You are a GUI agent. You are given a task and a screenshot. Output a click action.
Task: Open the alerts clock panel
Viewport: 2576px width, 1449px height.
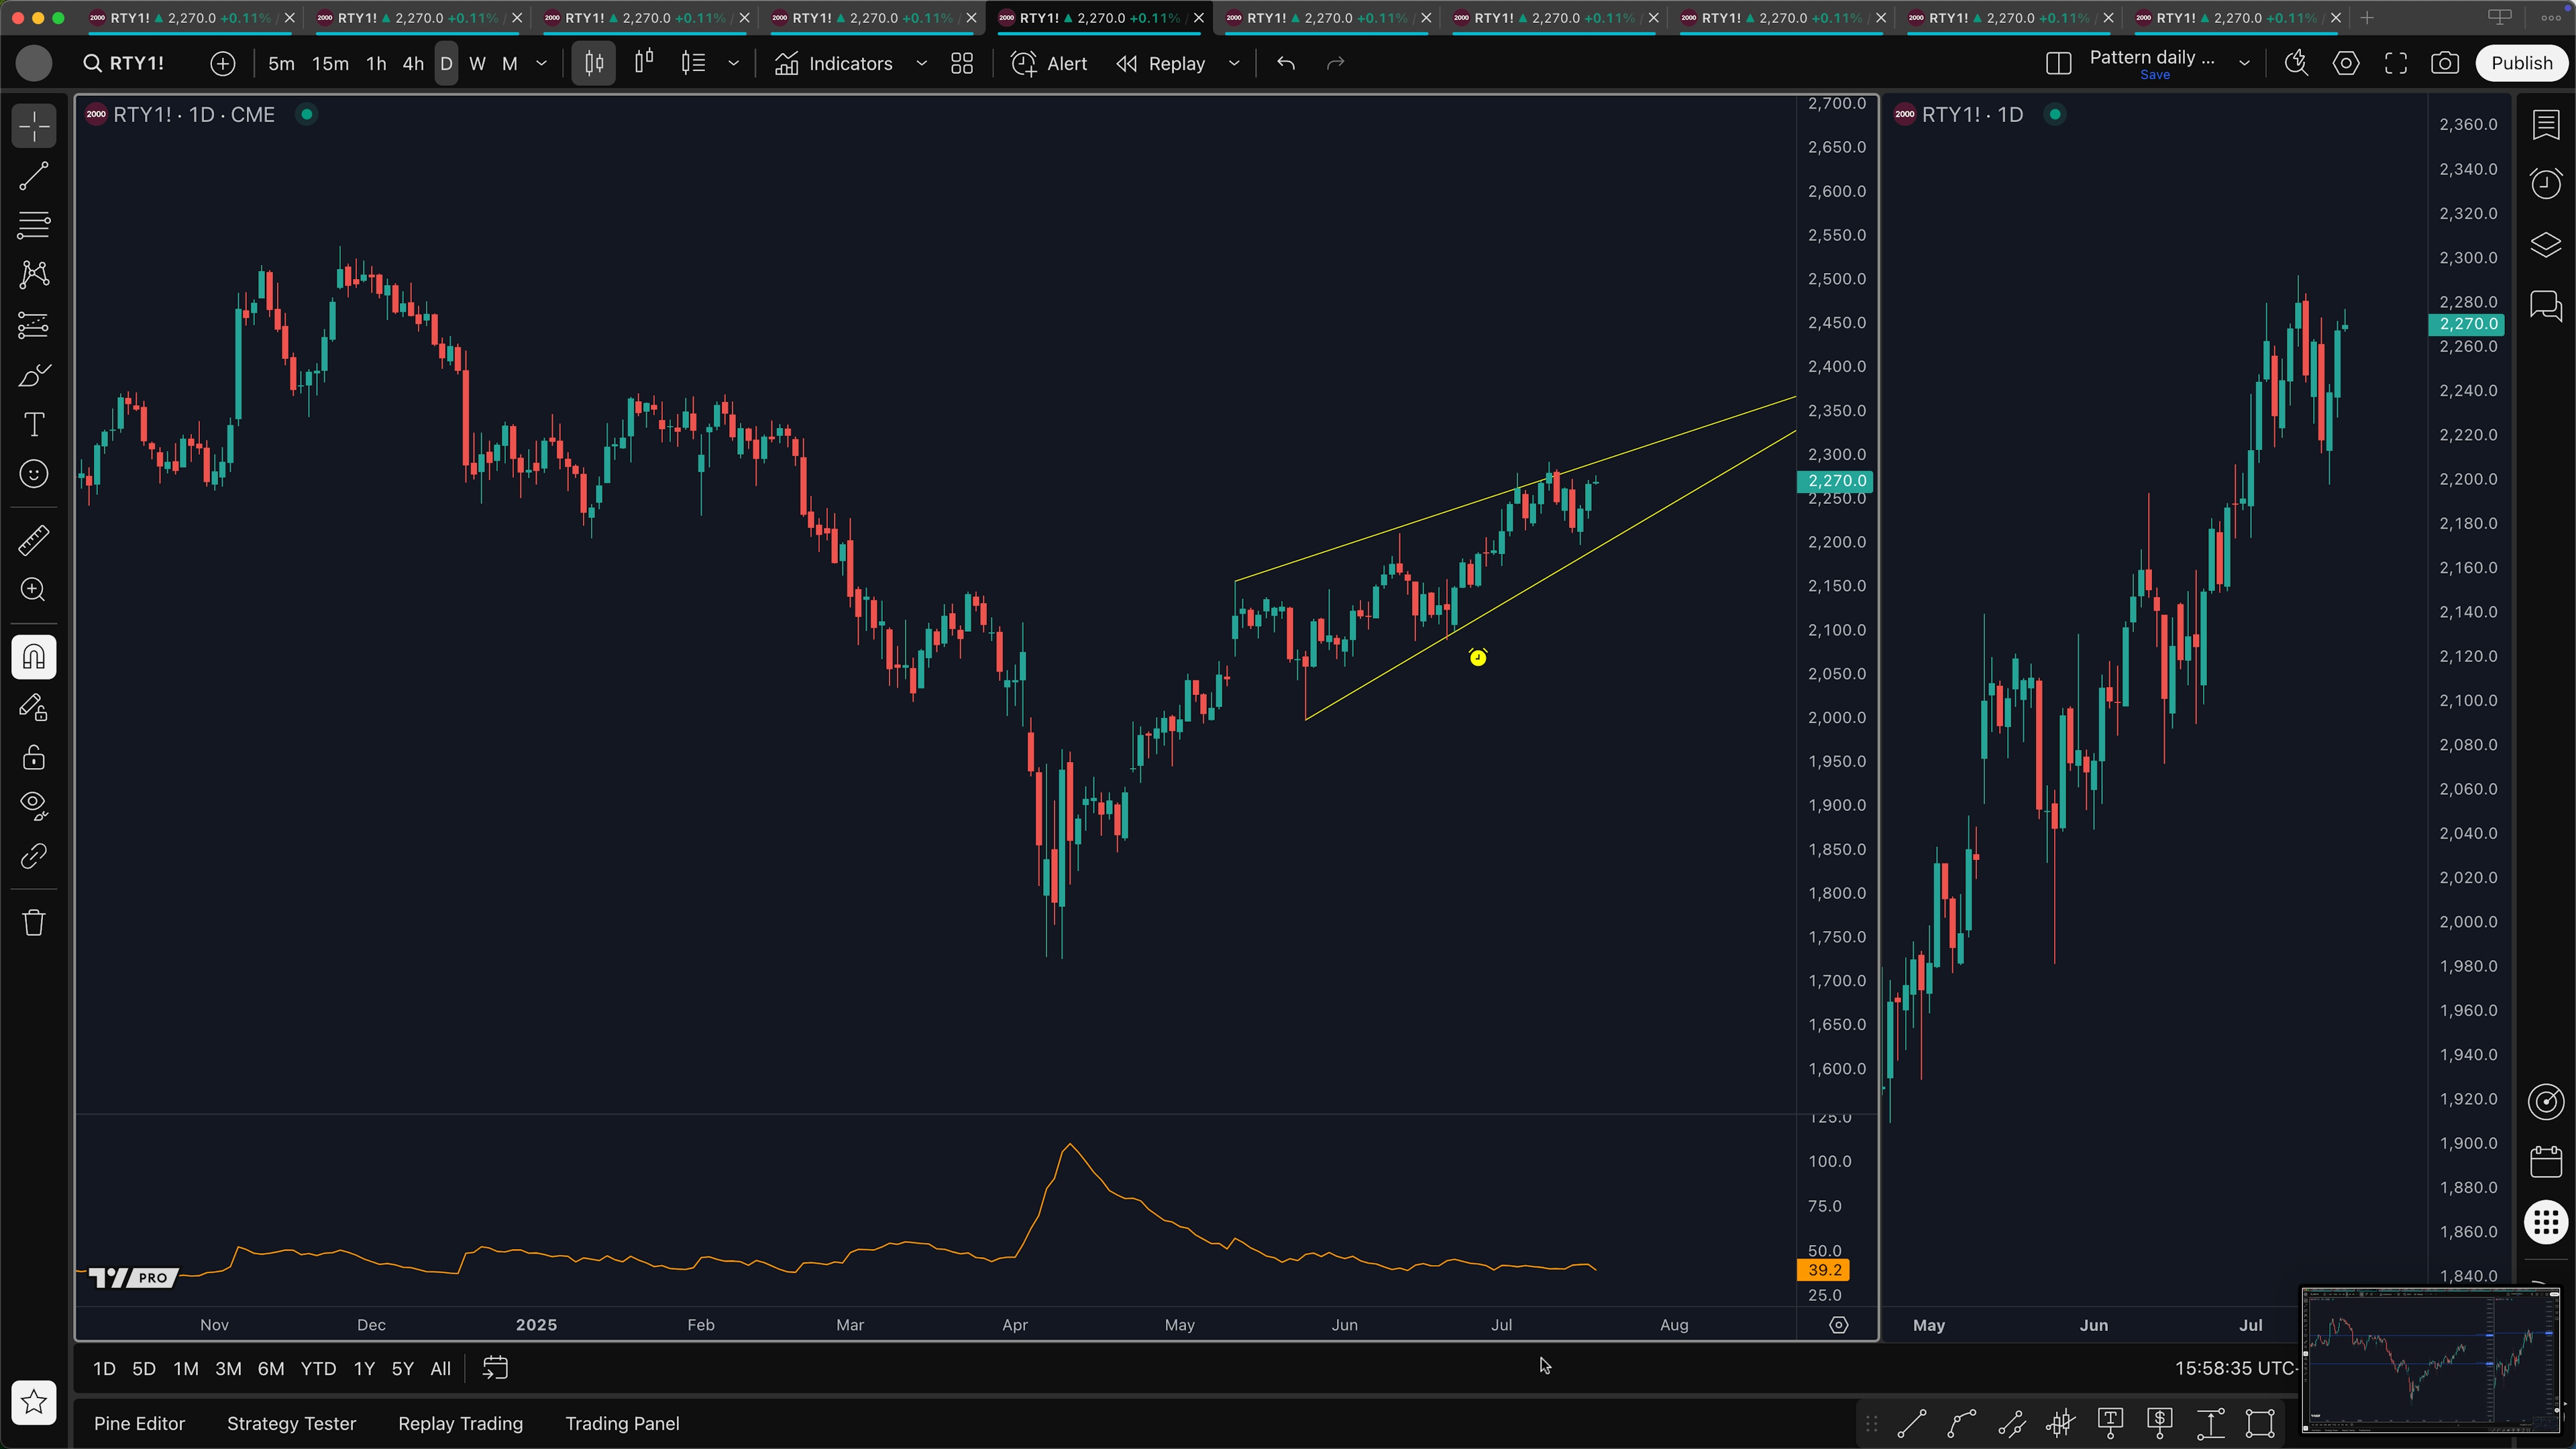2546,184
